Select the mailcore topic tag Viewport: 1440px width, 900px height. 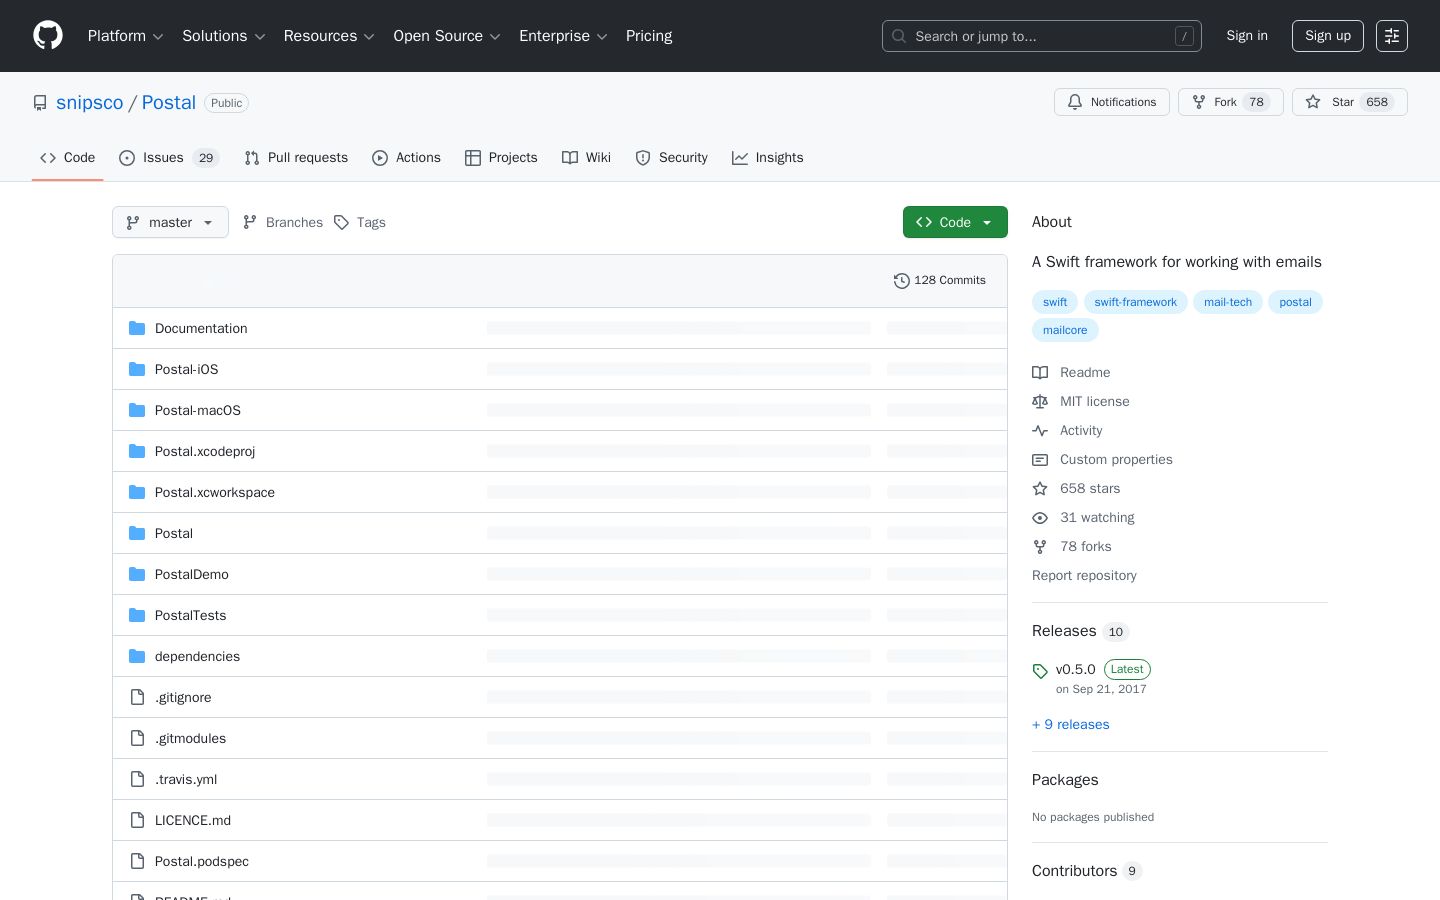point(1065,330)
